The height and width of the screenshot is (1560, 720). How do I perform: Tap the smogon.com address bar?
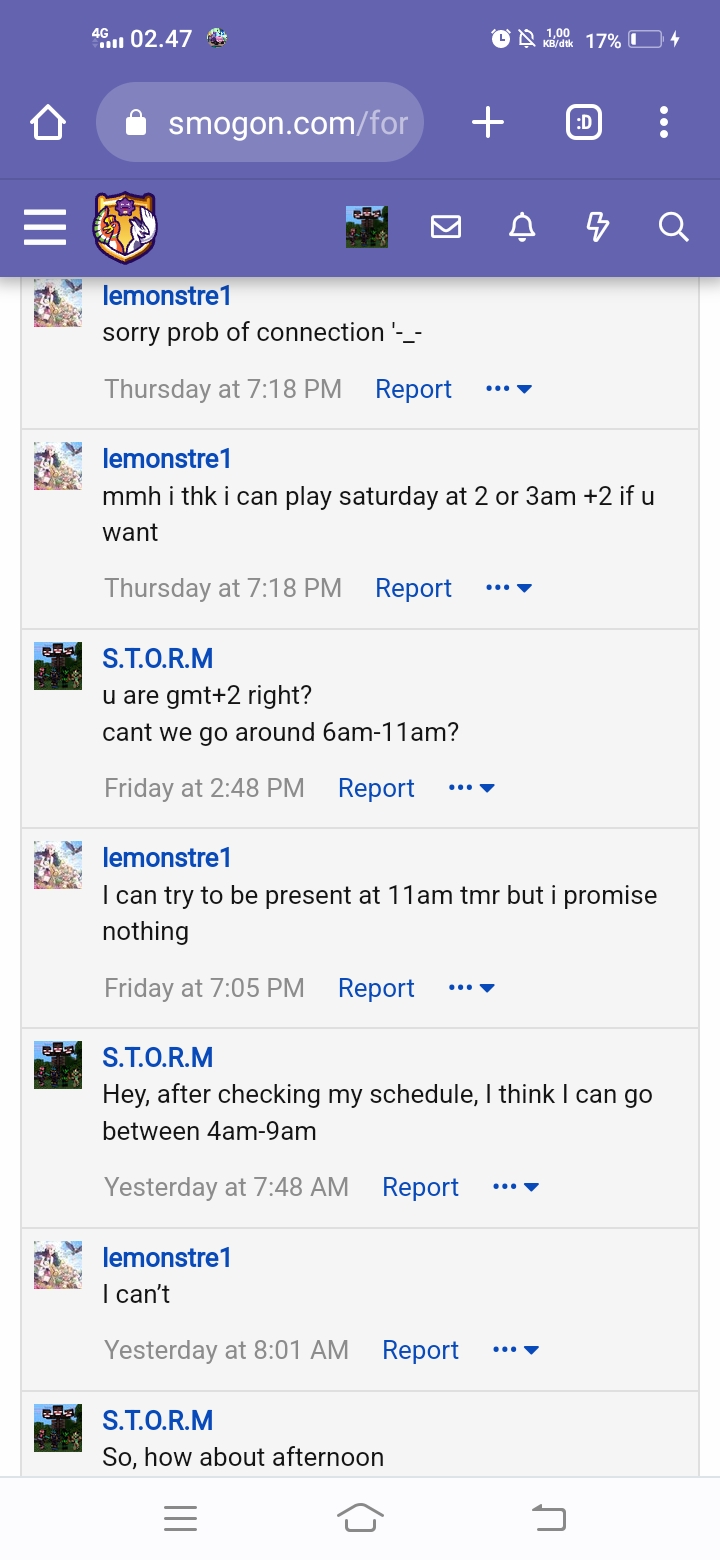pyautogui.click(x=260, y=123)
